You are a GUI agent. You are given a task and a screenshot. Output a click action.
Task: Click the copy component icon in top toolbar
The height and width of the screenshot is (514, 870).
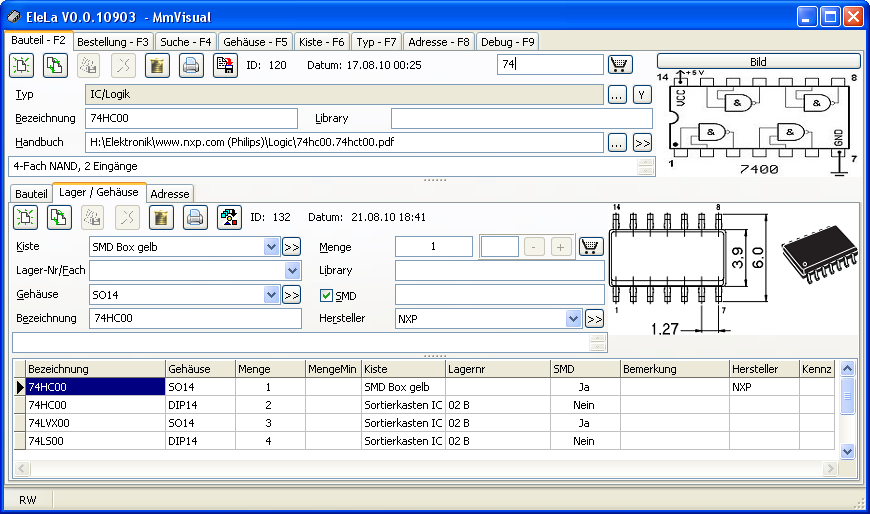56,66
